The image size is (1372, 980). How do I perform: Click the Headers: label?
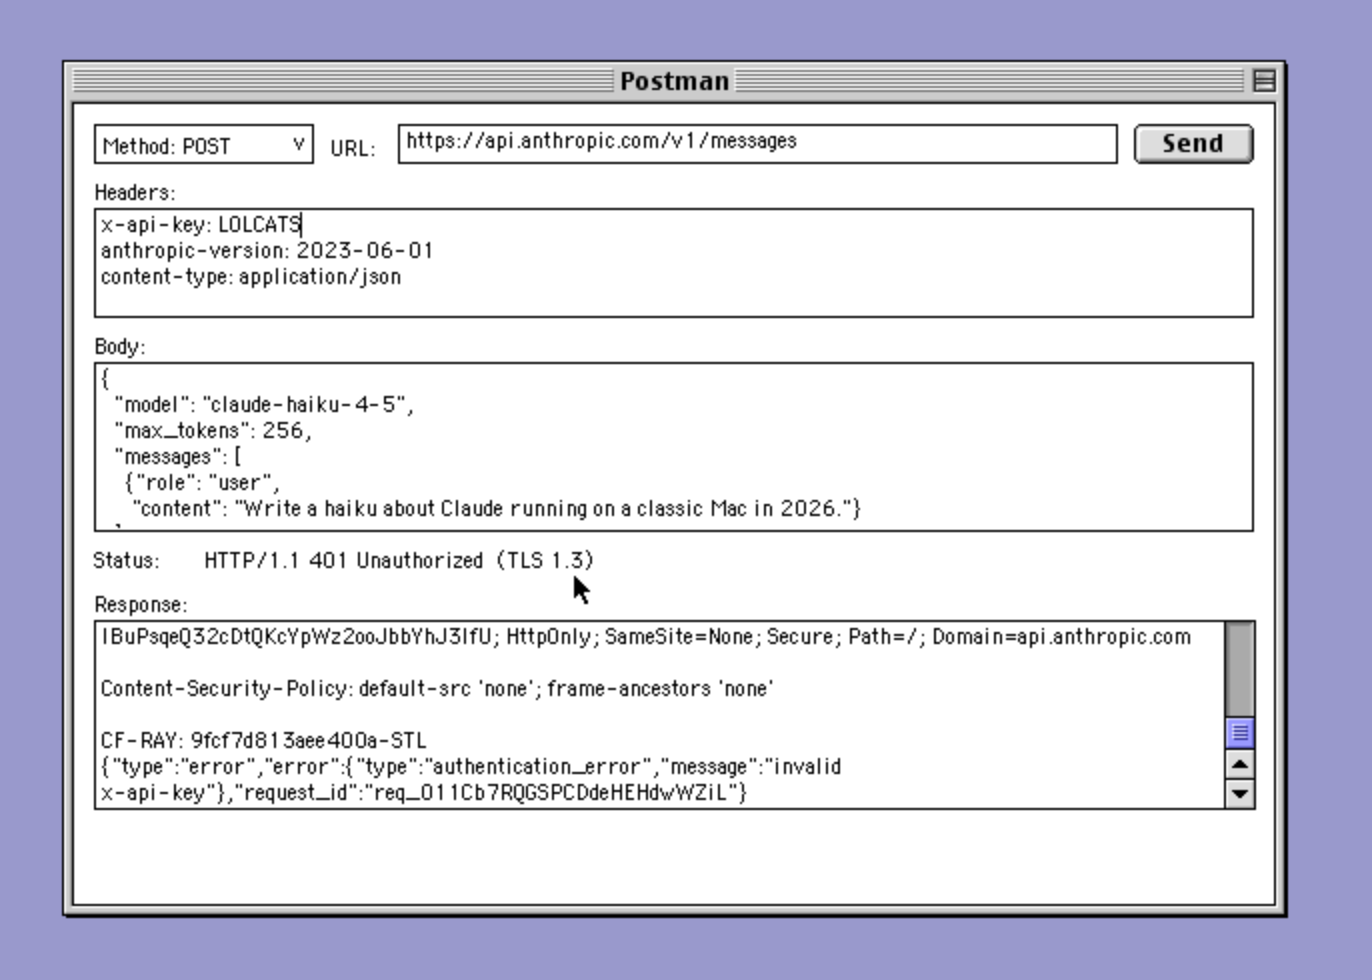coord(135,192)
